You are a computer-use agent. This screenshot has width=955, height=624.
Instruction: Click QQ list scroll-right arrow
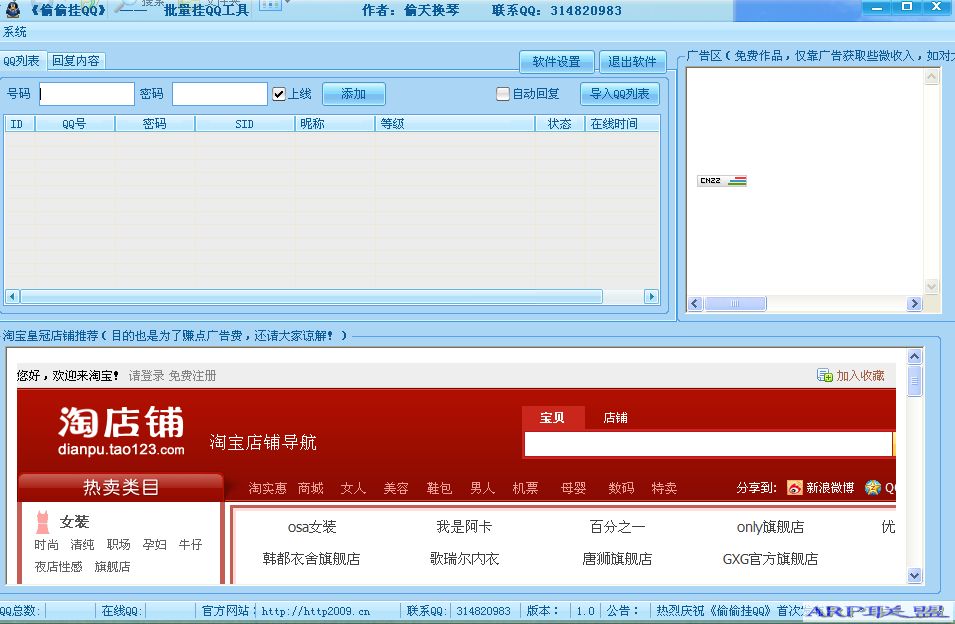coord(651,296)
